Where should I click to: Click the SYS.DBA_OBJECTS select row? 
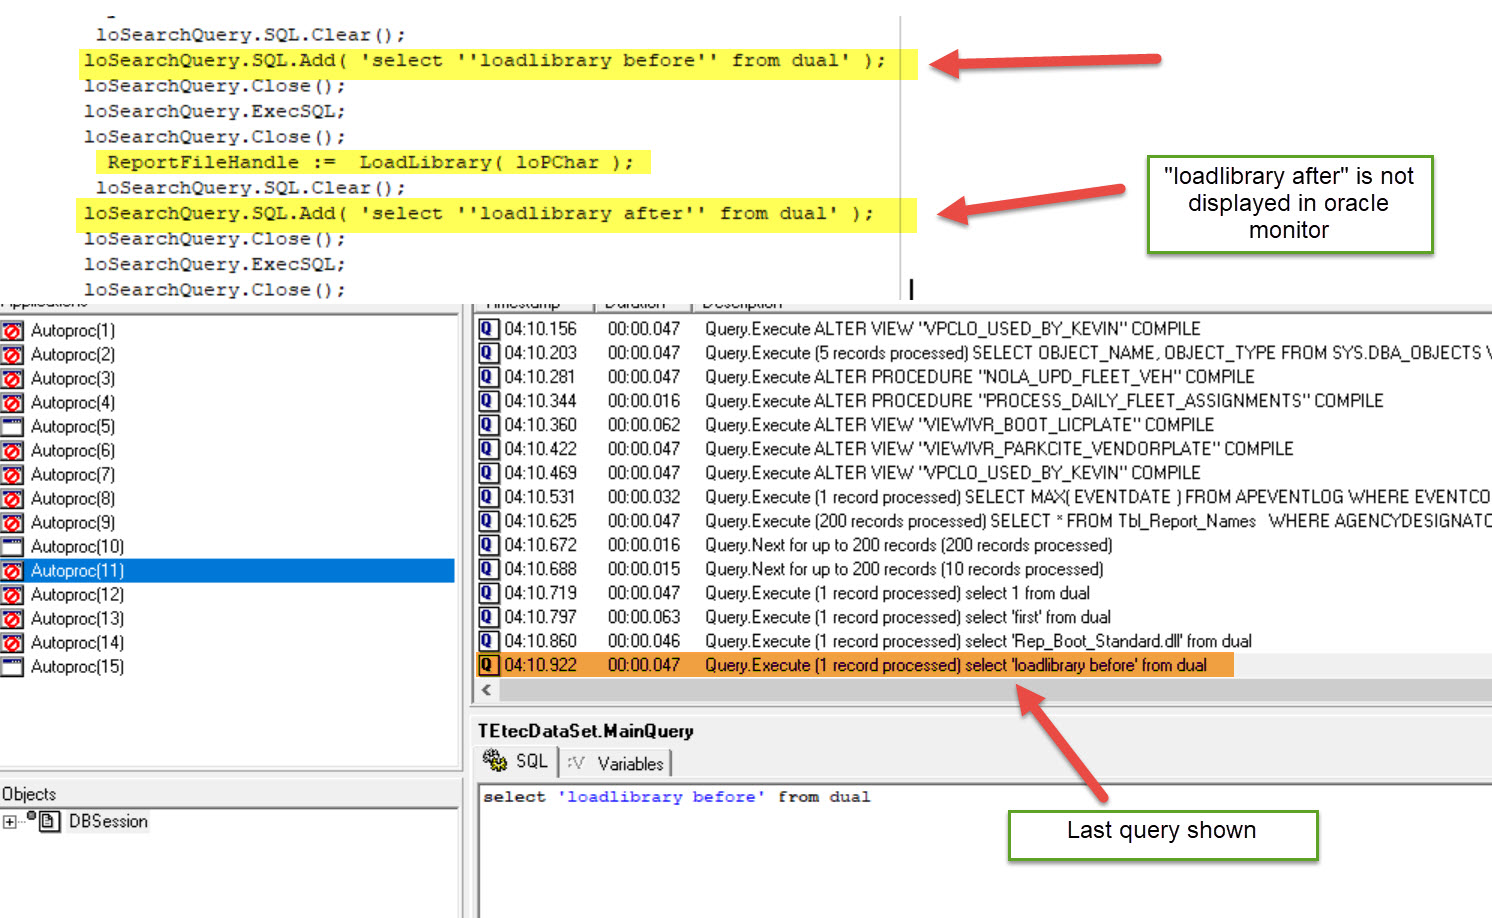coord(985,352)
